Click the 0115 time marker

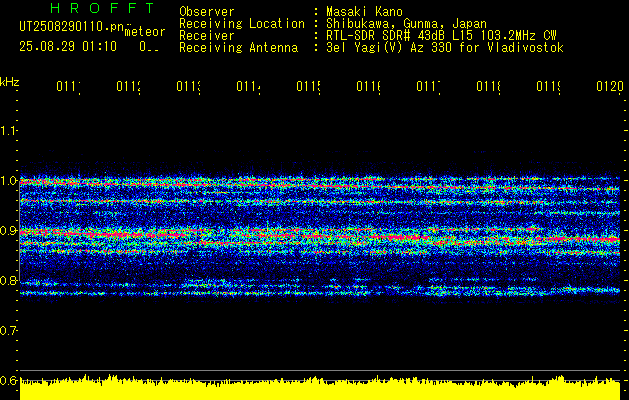[x=308, y=86]
